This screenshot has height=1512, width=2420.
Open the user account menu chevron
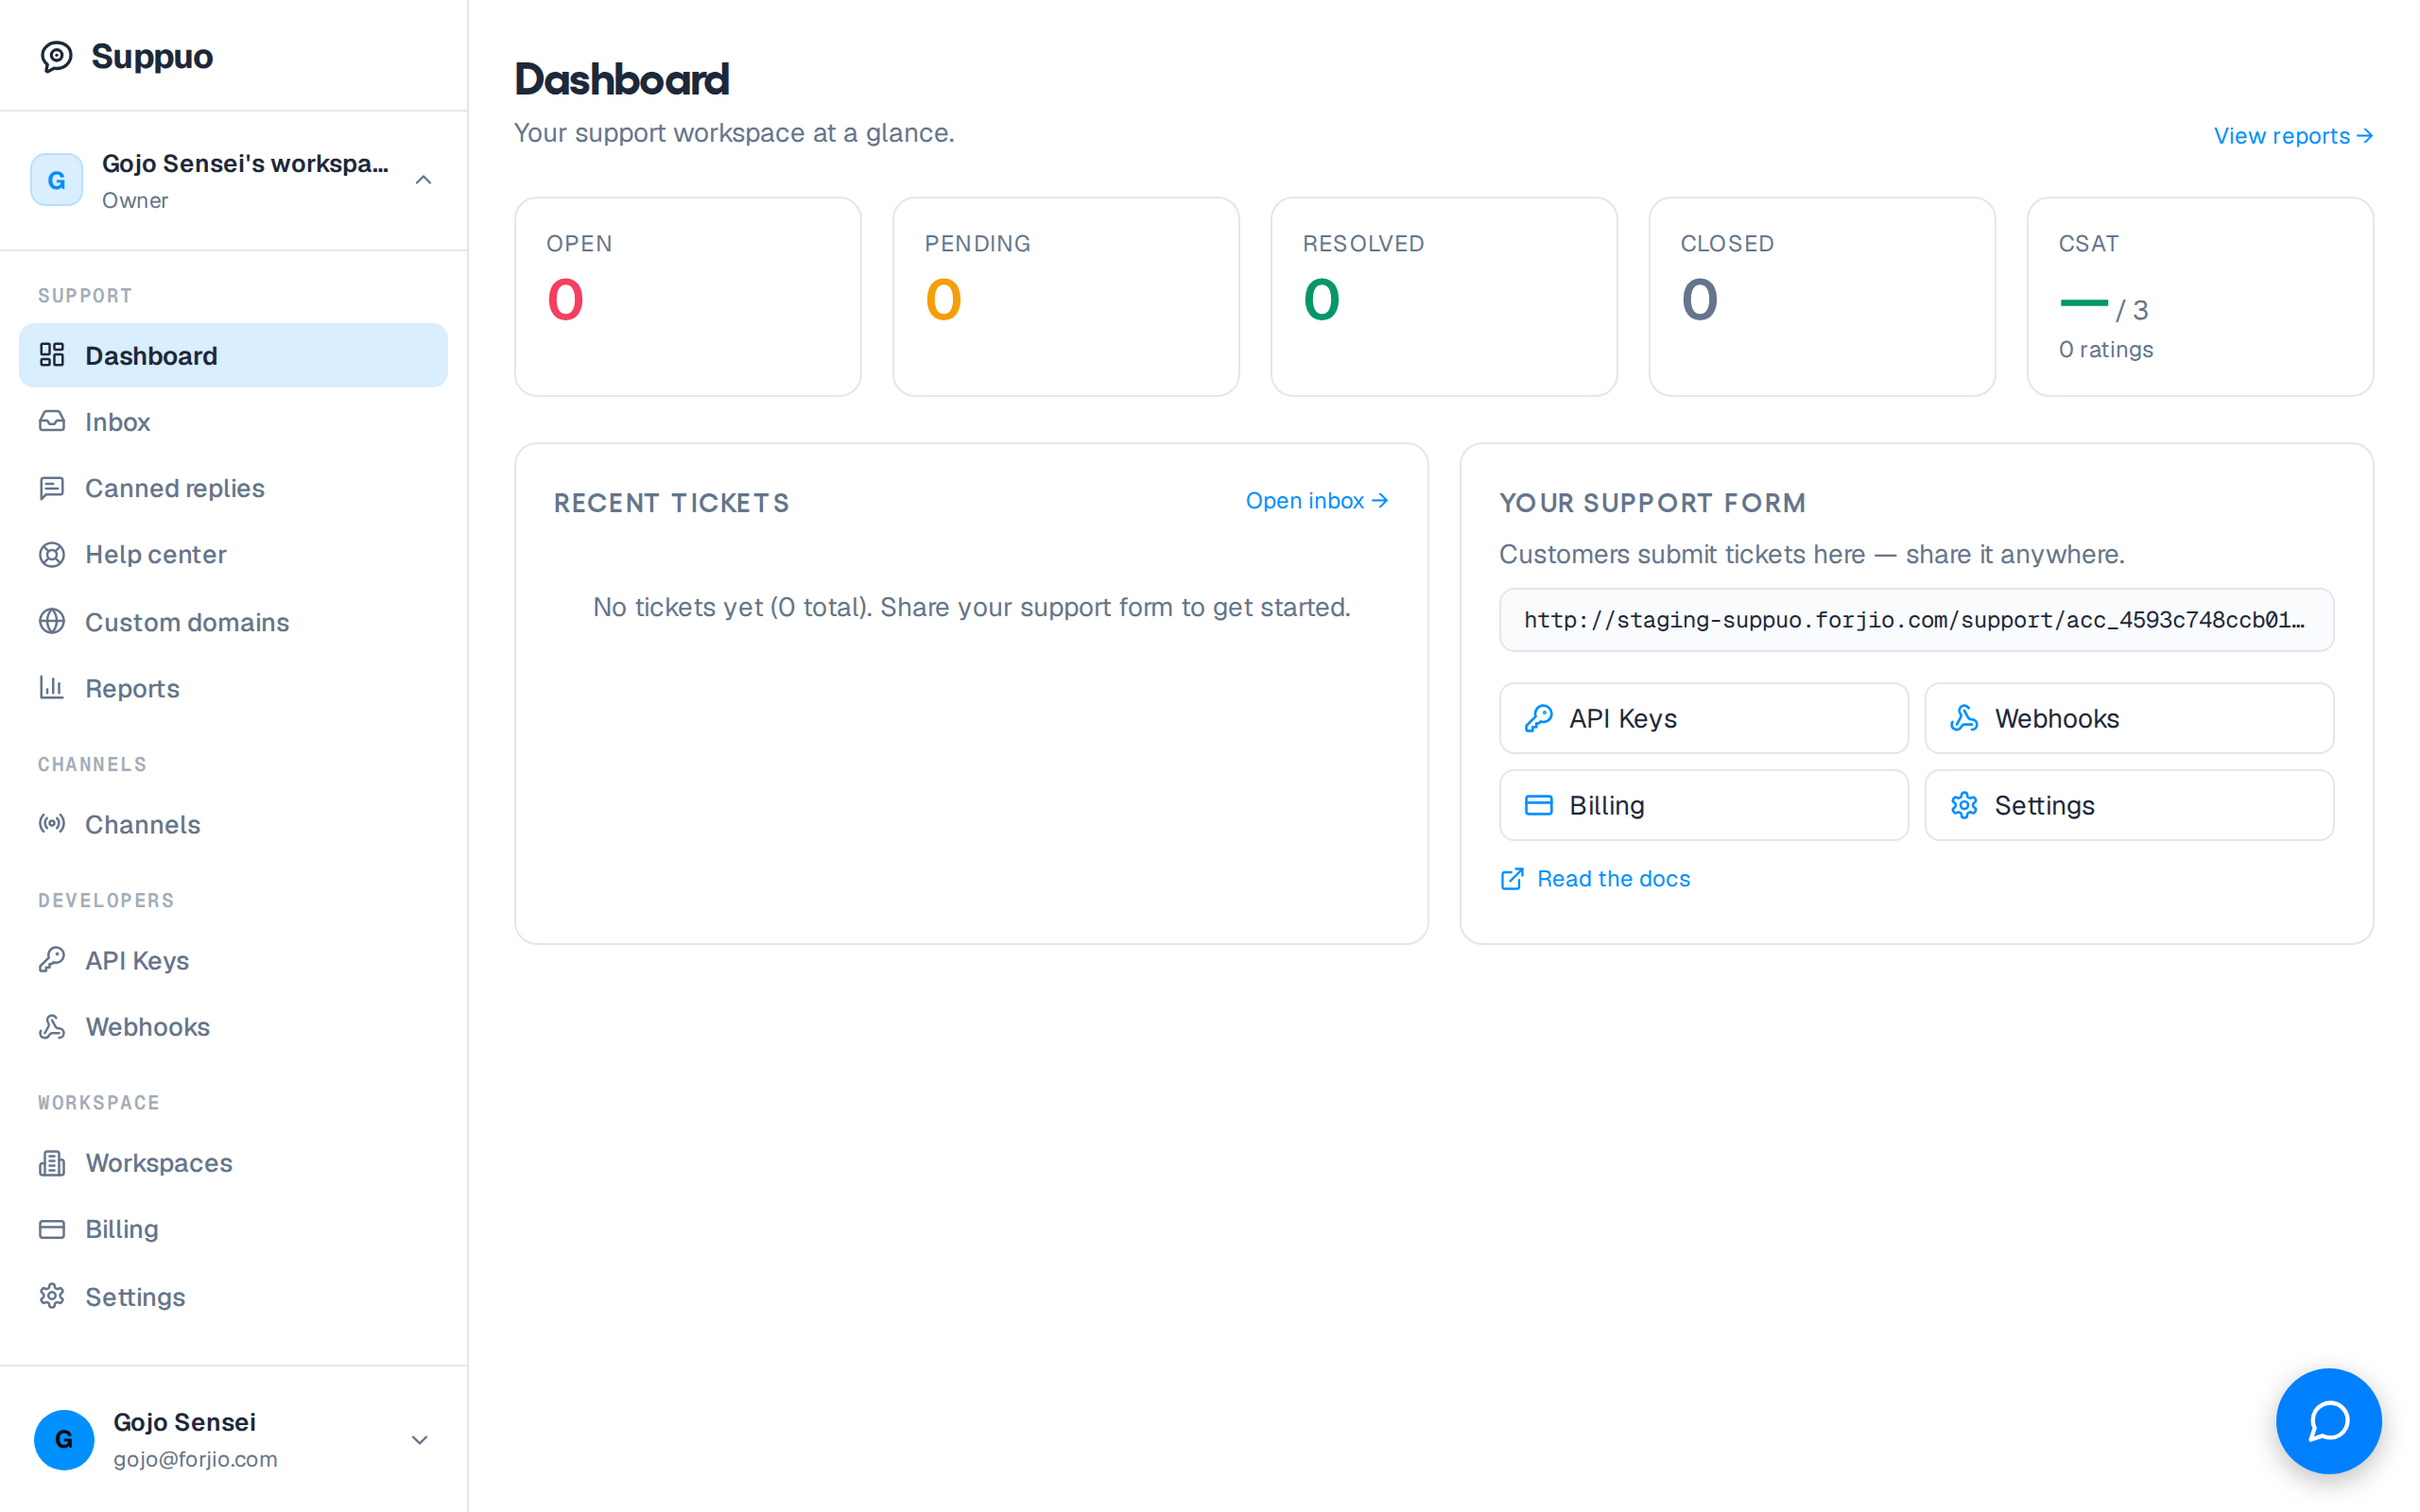420,1440
